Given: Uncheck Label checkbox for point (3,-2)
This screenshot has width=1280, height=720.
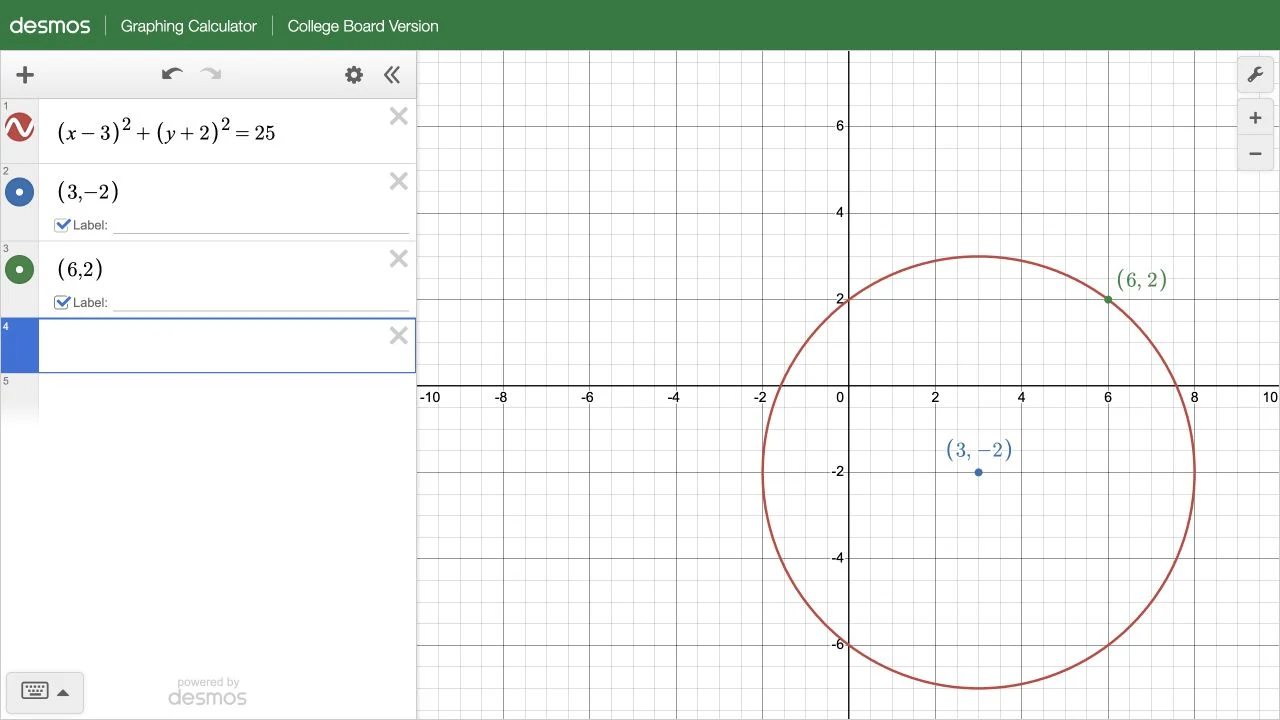Looking at the screenshot, I should (63, 225).
